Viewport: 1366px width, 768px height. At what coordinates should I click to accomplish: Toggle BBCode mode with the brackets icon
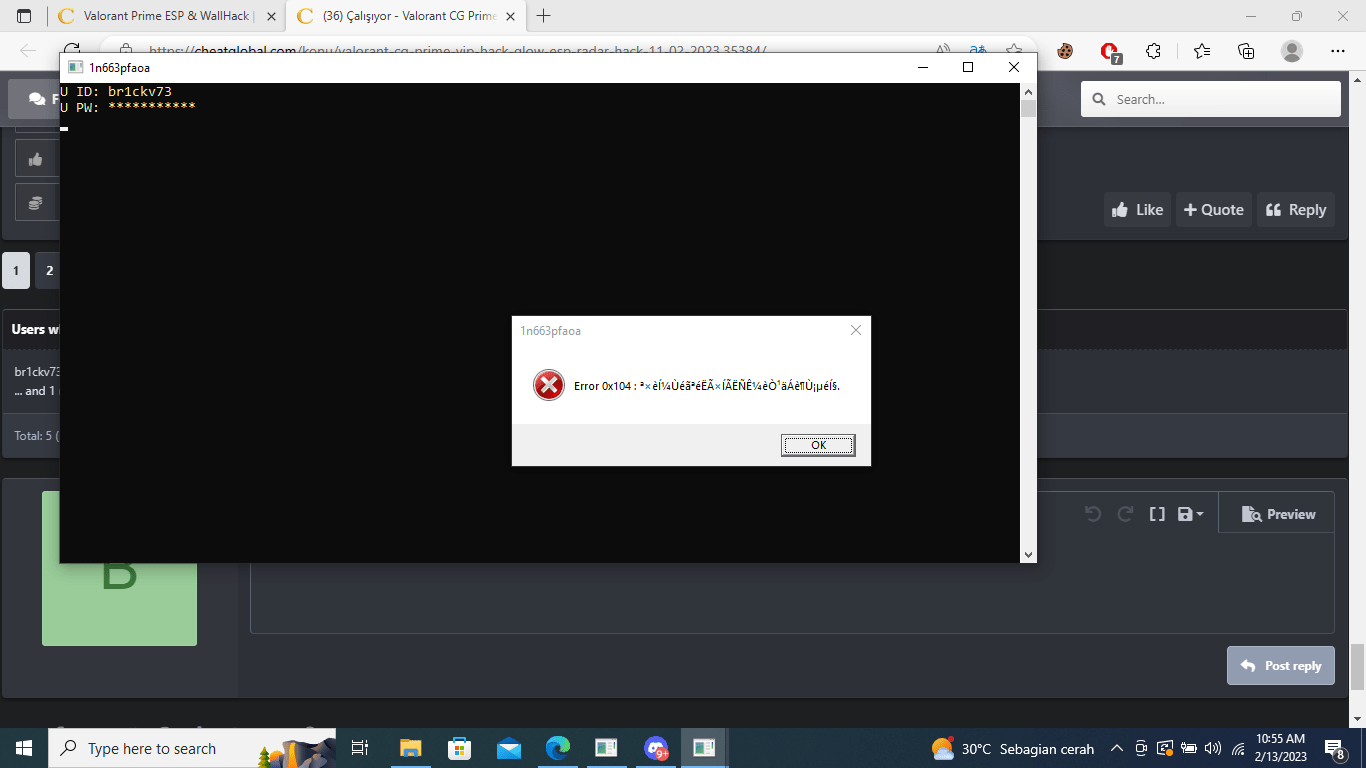tap(1157, 513)
